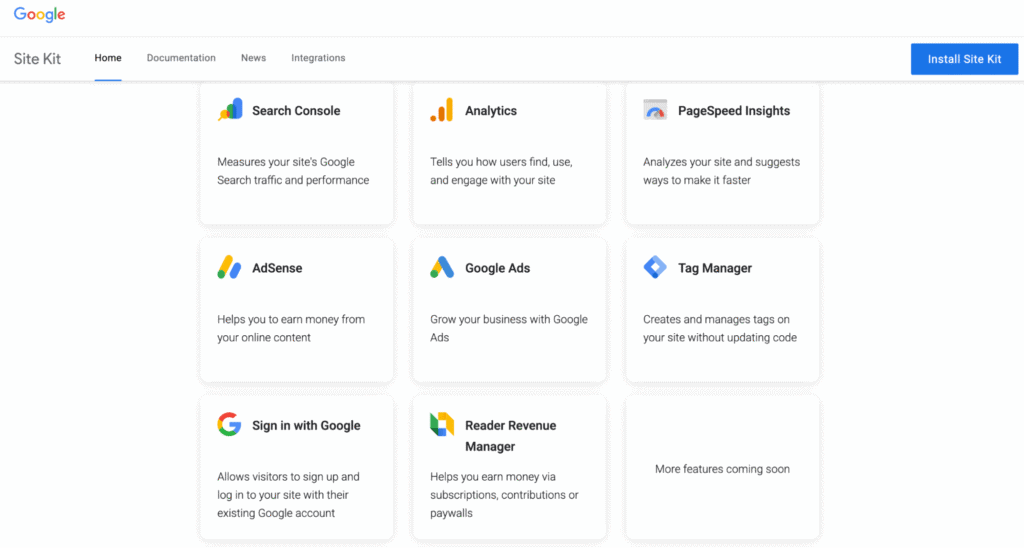This screenshot has height=548, width=1024.
Task: Click the Tag Manager diamond icon
Action: click(x=655, y=268)
